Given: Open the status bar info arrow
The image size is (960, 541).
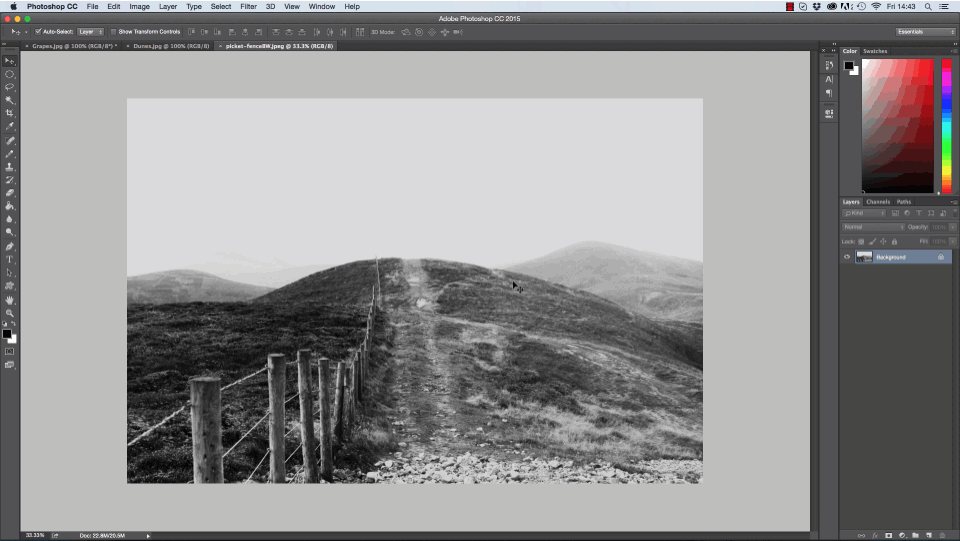Looking at the screenshot, I should [148, 536].
